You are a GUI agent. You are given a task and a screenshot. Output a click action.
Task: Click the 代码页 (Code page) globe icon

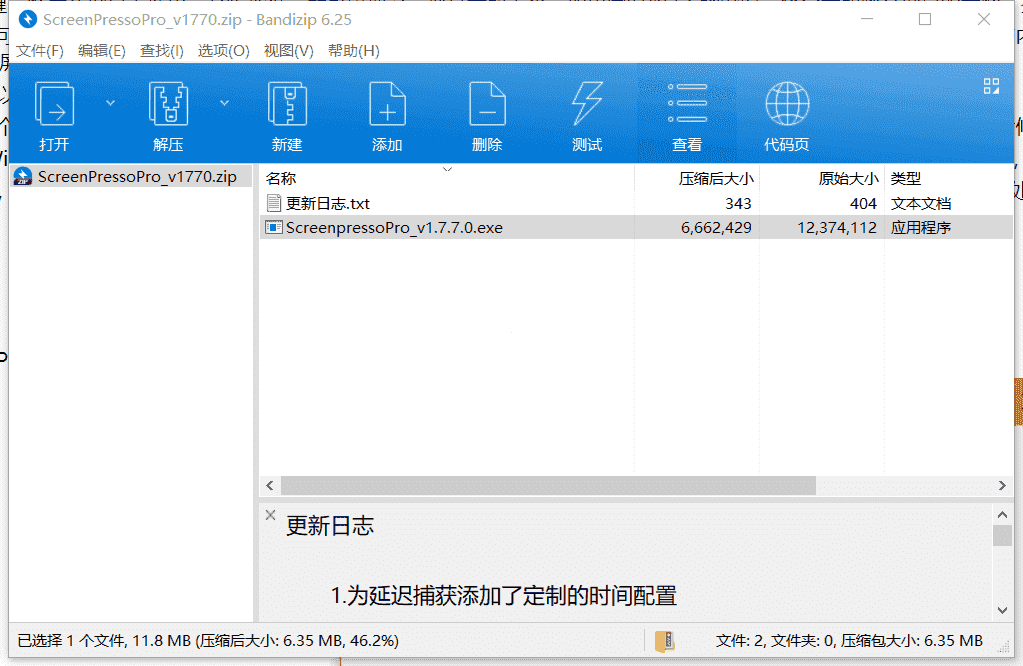[787, 104]
